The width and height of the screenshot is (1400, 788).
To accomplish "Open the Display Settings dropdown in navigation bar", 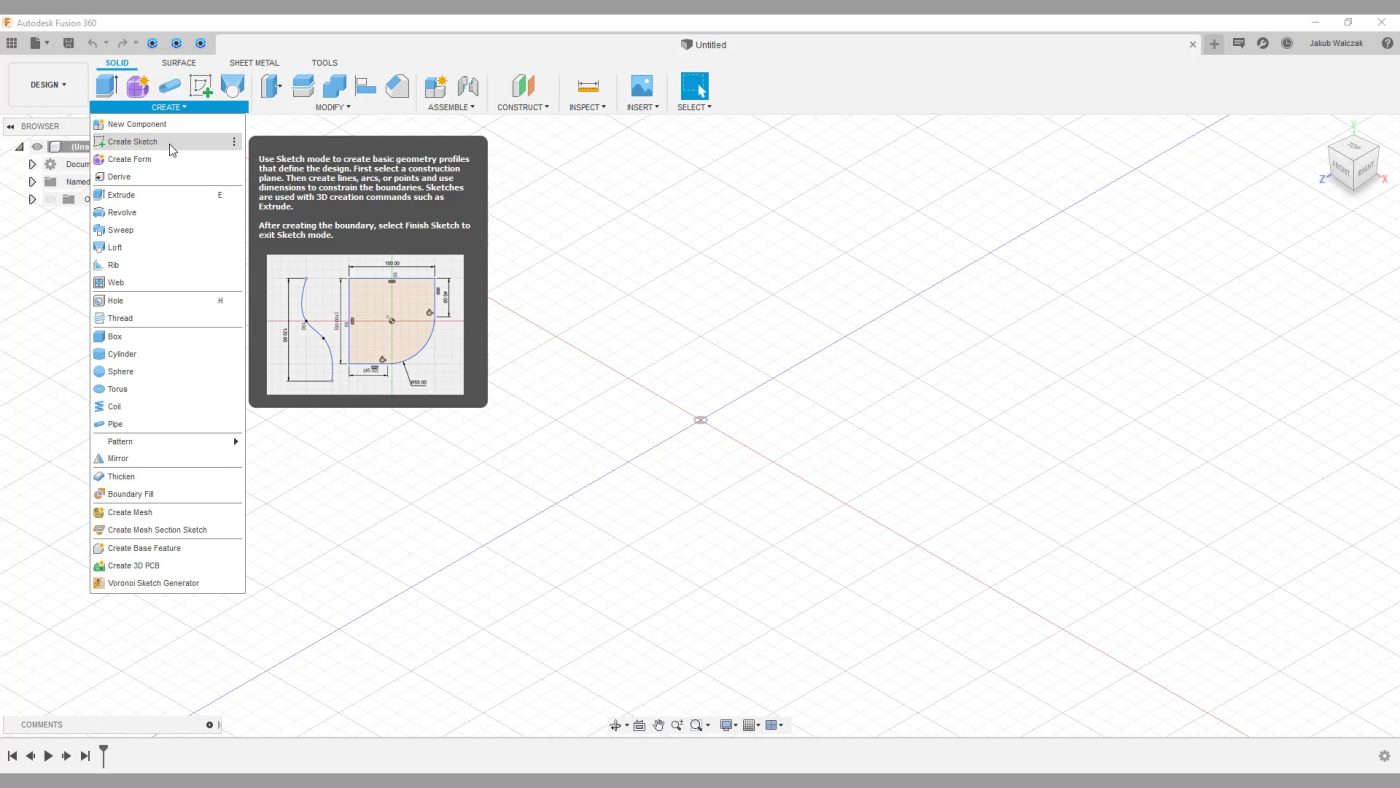I will pos(726,725).
